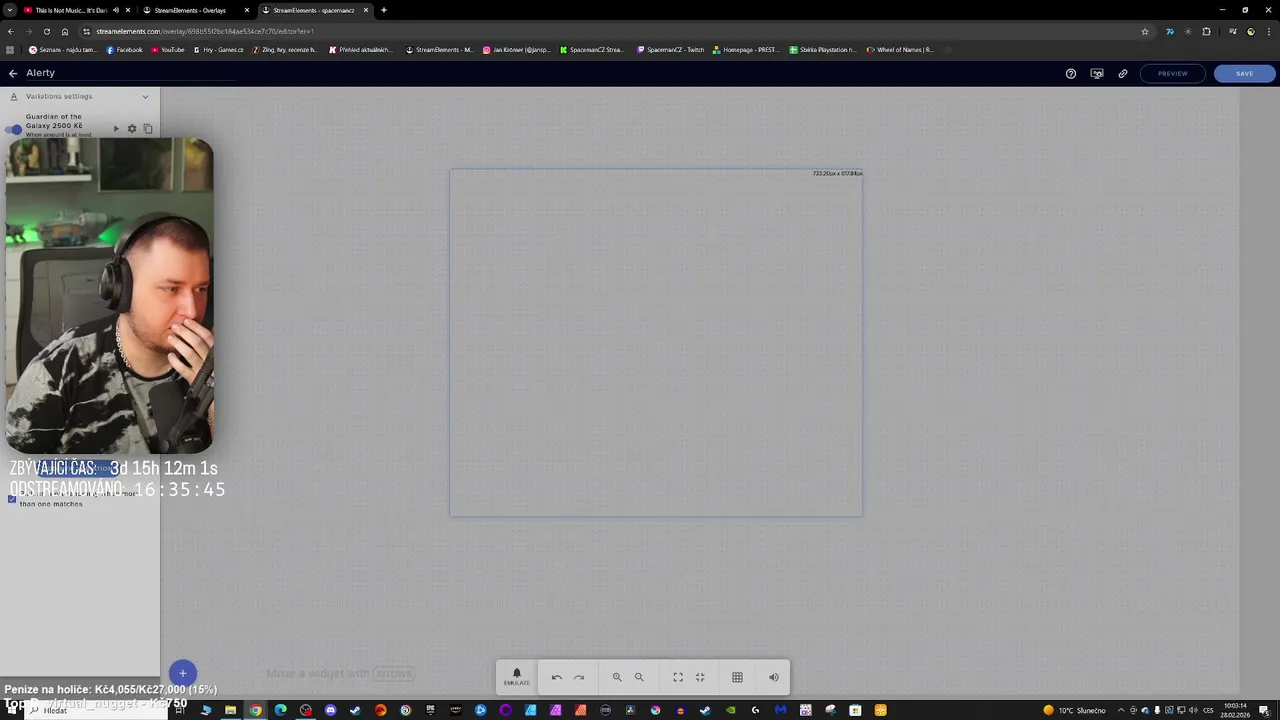Expand canvas to fit screen
The height and width of the screenshot is (720, 1280).
click(x=678, y=677)
